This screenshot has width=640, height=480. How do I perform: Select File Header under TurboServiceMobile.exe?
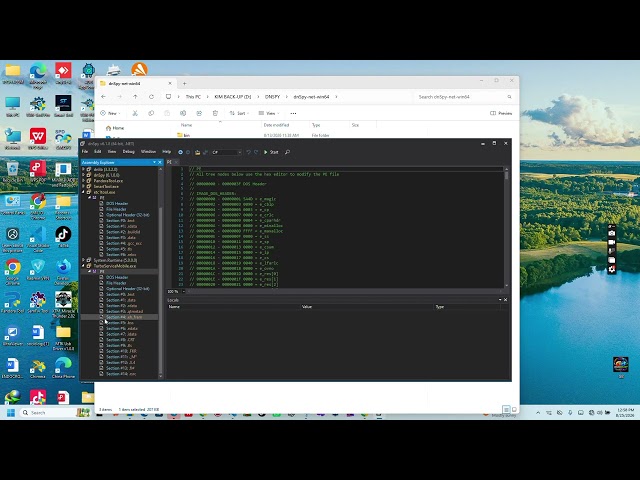click(x=116, y=283)
